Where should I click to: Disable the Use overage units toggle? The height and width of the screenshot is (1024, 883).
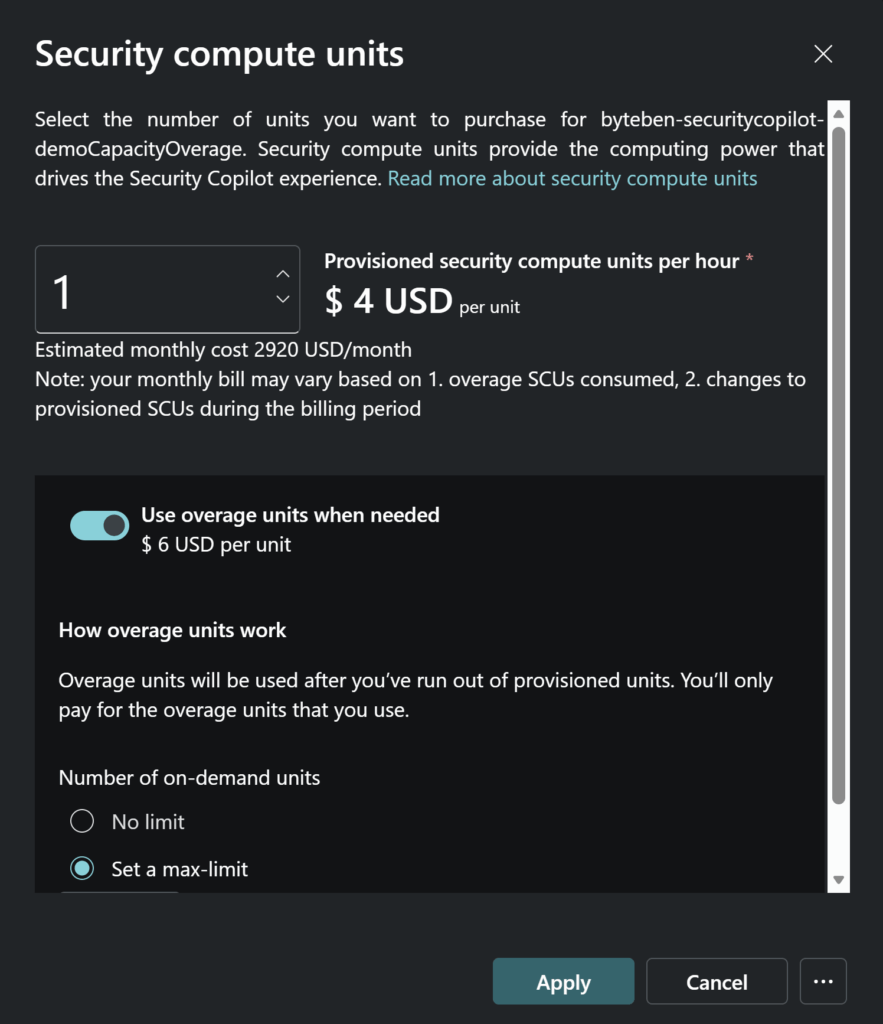(x=99, y=525)
